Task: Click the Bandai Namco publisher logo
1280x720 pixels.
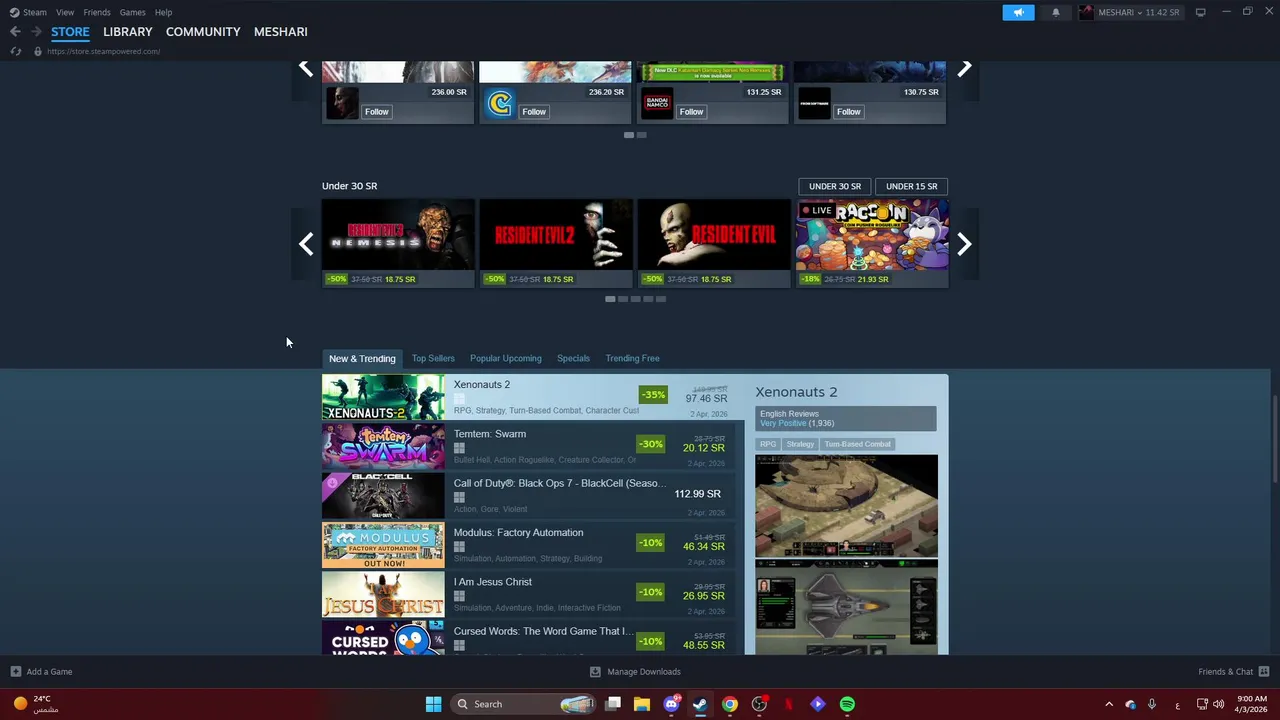Action: click(x=657, y=103)
